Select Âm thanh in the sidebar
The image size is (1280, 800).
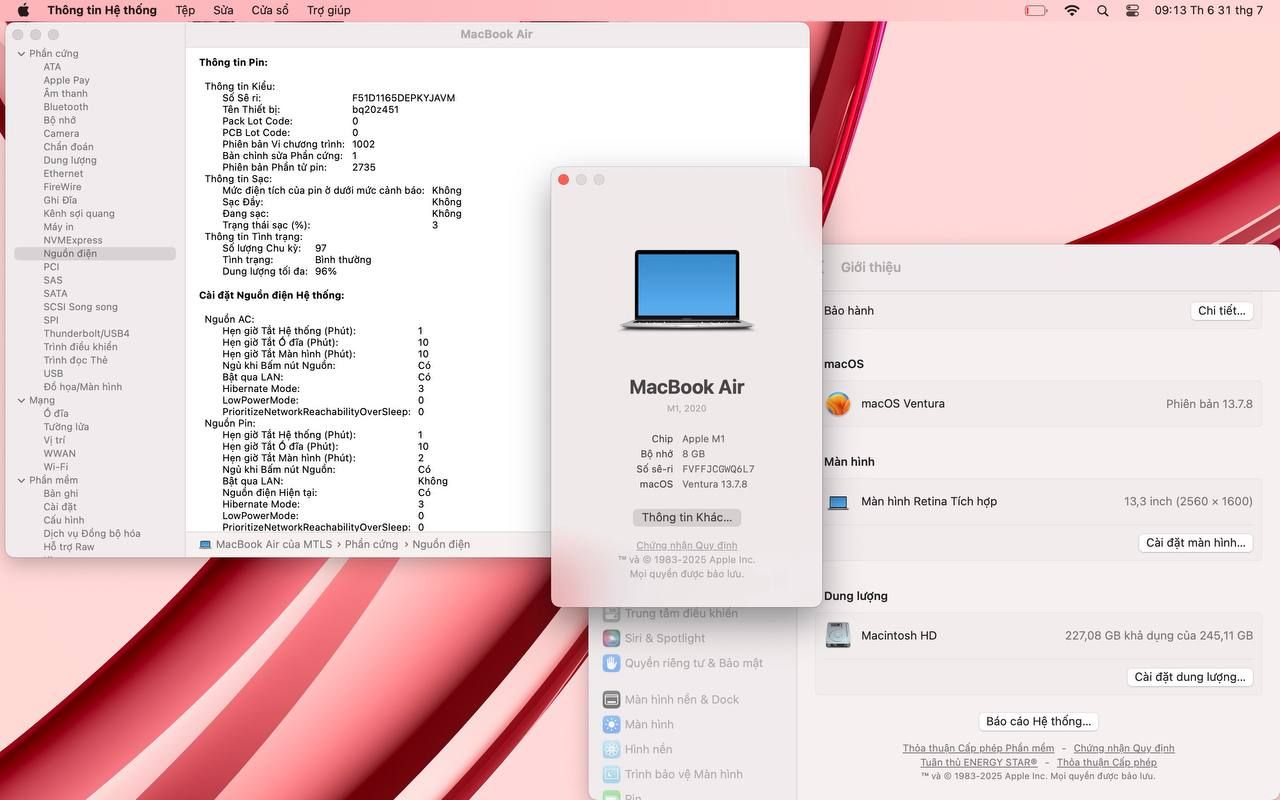[x=65, y=94]
